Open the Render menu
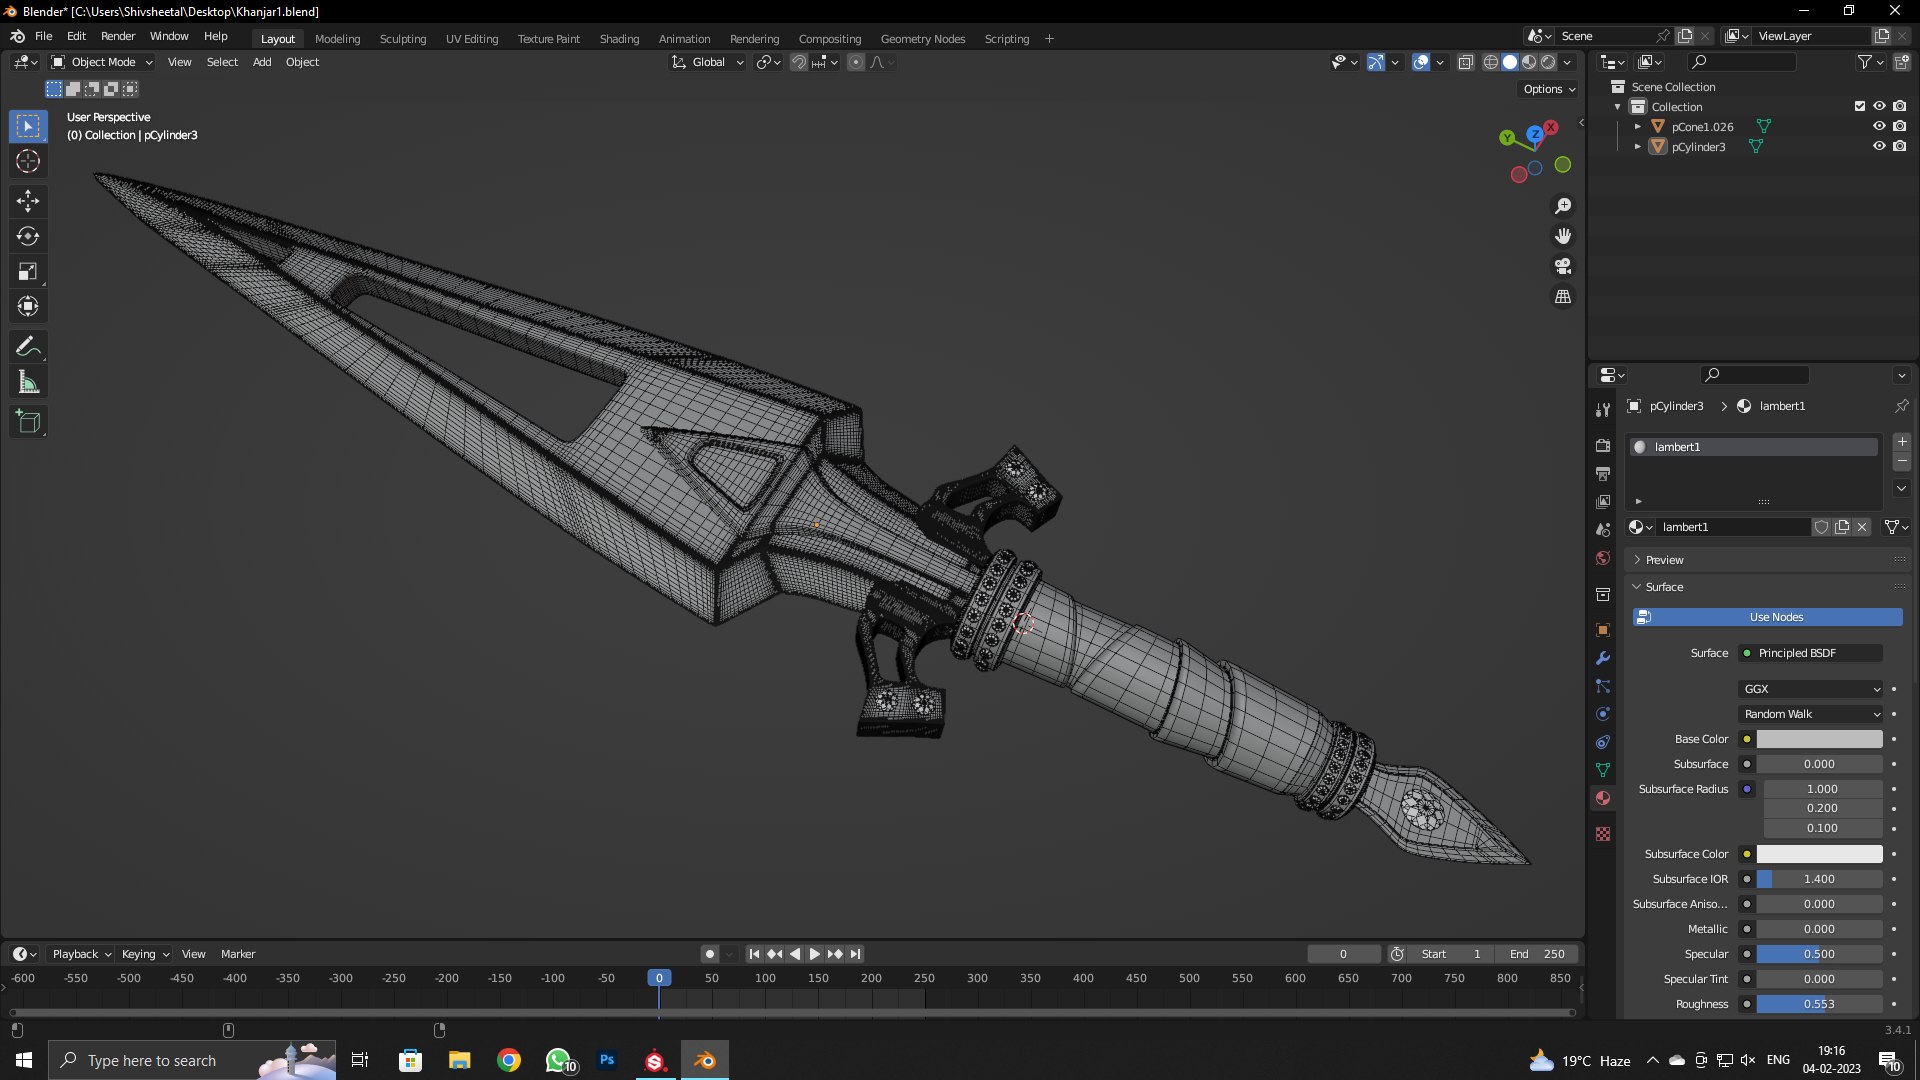 118,36
